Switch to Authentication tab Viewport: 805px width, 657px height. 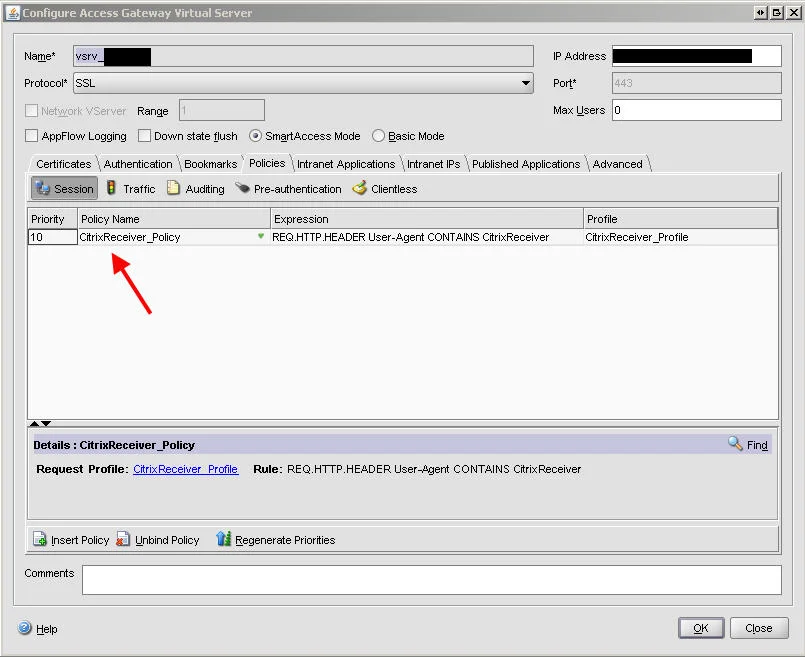138,164
